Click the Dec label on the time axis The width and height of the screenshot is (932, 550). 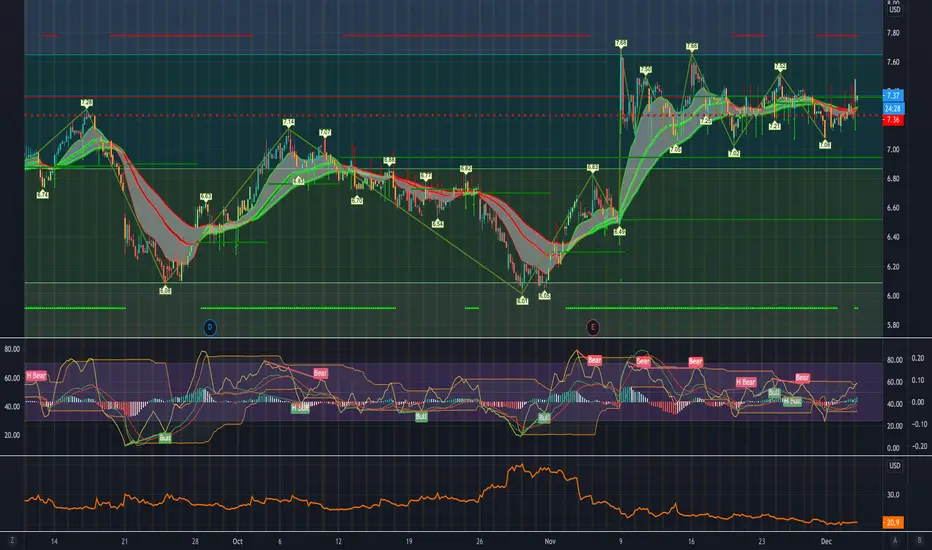(826, 542)
